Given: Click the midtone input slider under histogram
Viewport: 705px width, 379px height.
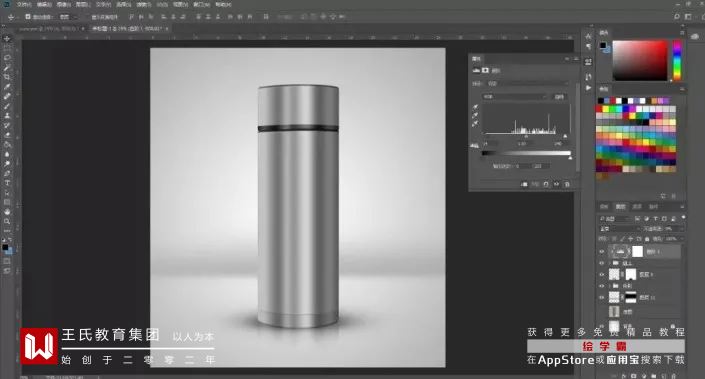Looking at the screenshot, I should click(527, 137).
